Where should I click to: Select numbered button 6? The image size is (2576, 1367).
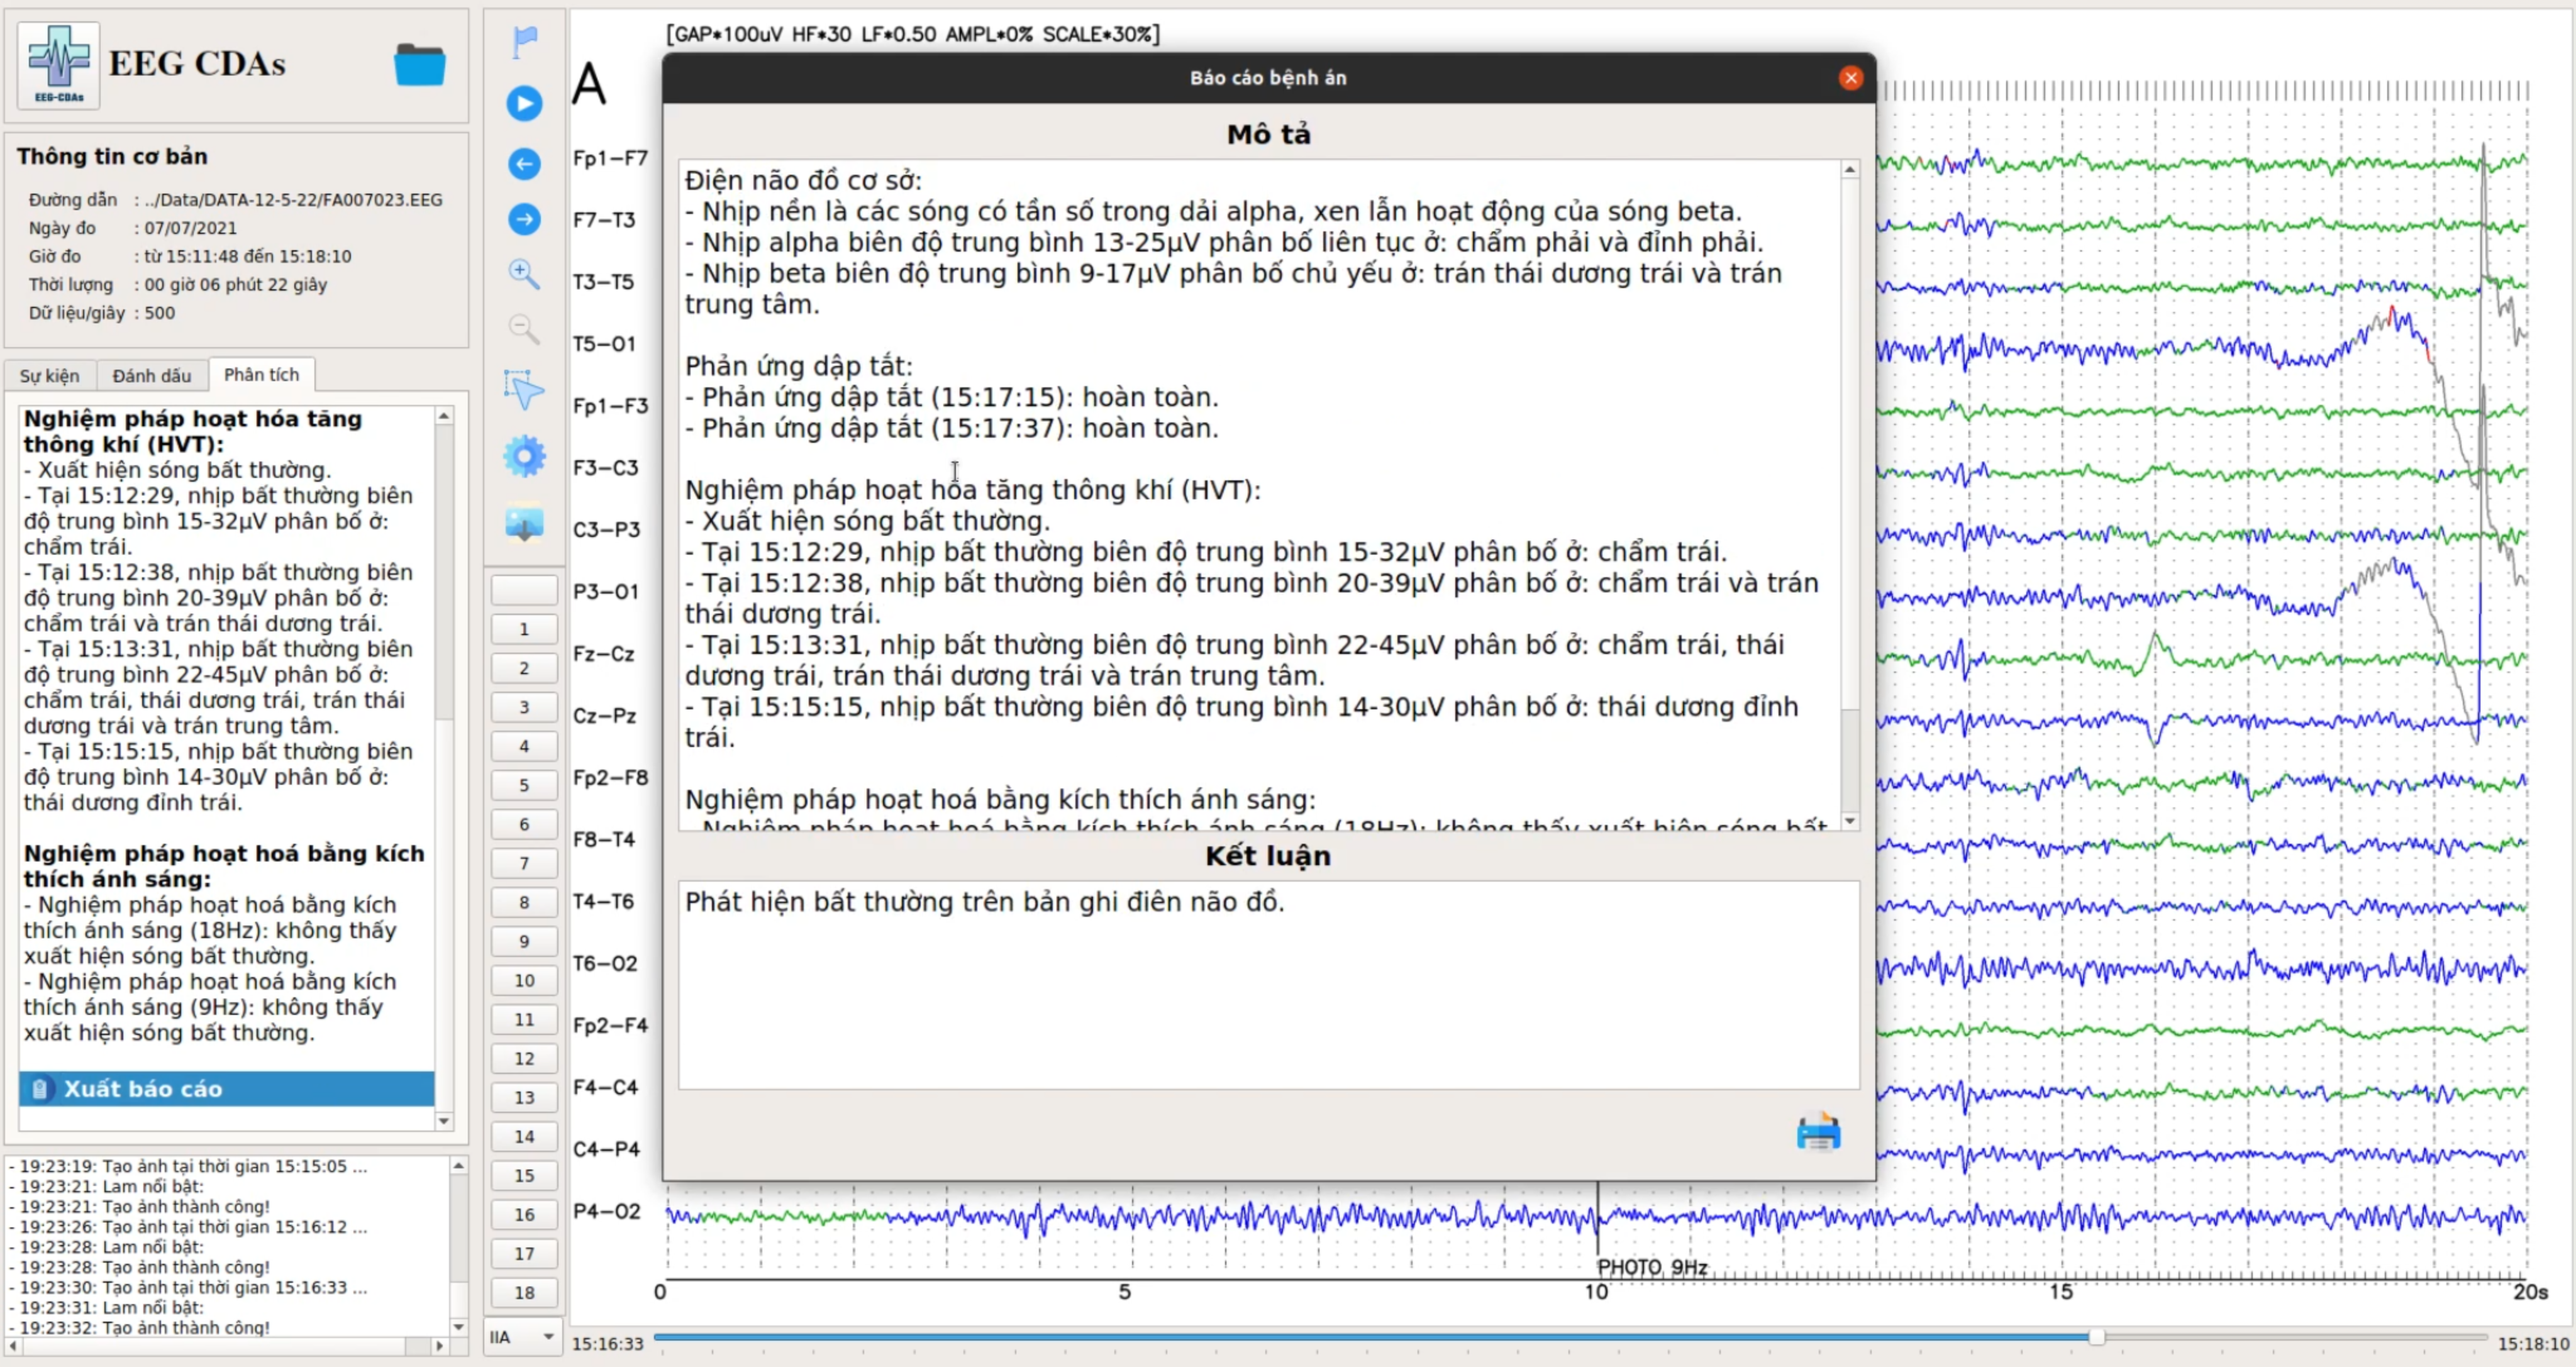(524, 824)
